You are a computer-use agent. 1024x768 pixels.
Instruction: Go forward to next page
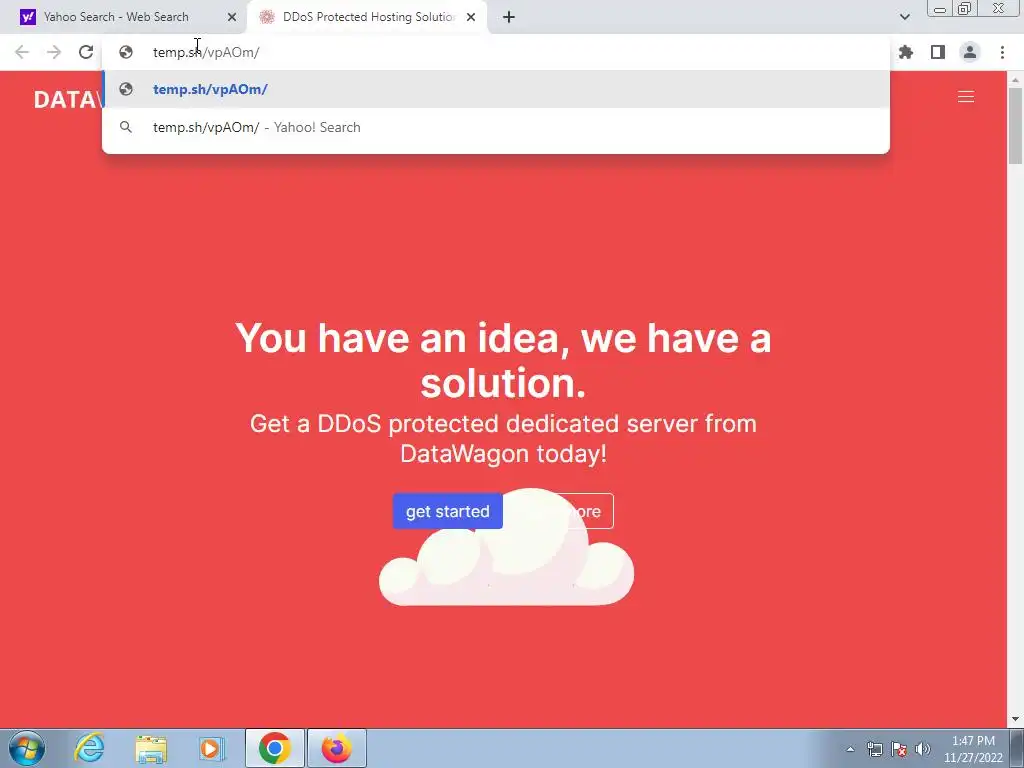54,52
